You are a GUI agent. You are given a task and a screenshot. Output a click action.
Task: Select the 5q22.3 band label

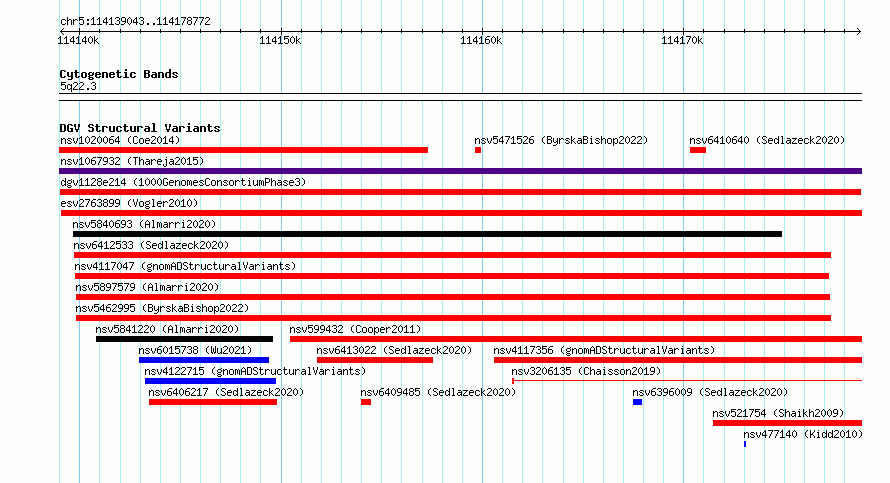[78, 86]
